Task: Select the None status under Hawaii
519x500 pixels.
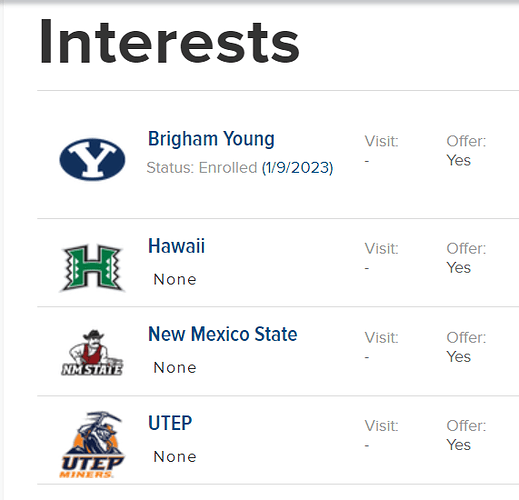Action: tap(175, 279)
